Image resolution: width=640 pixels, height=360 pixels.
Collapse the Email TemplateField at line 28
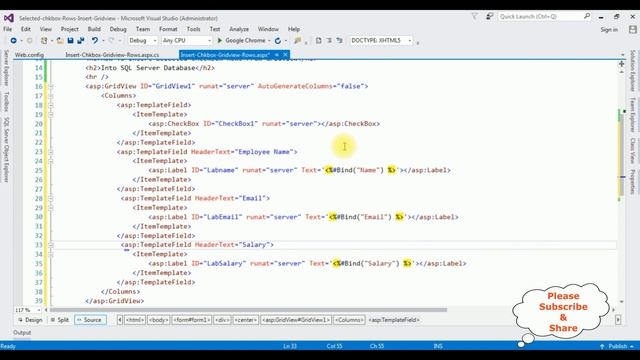tap(51, 198)
